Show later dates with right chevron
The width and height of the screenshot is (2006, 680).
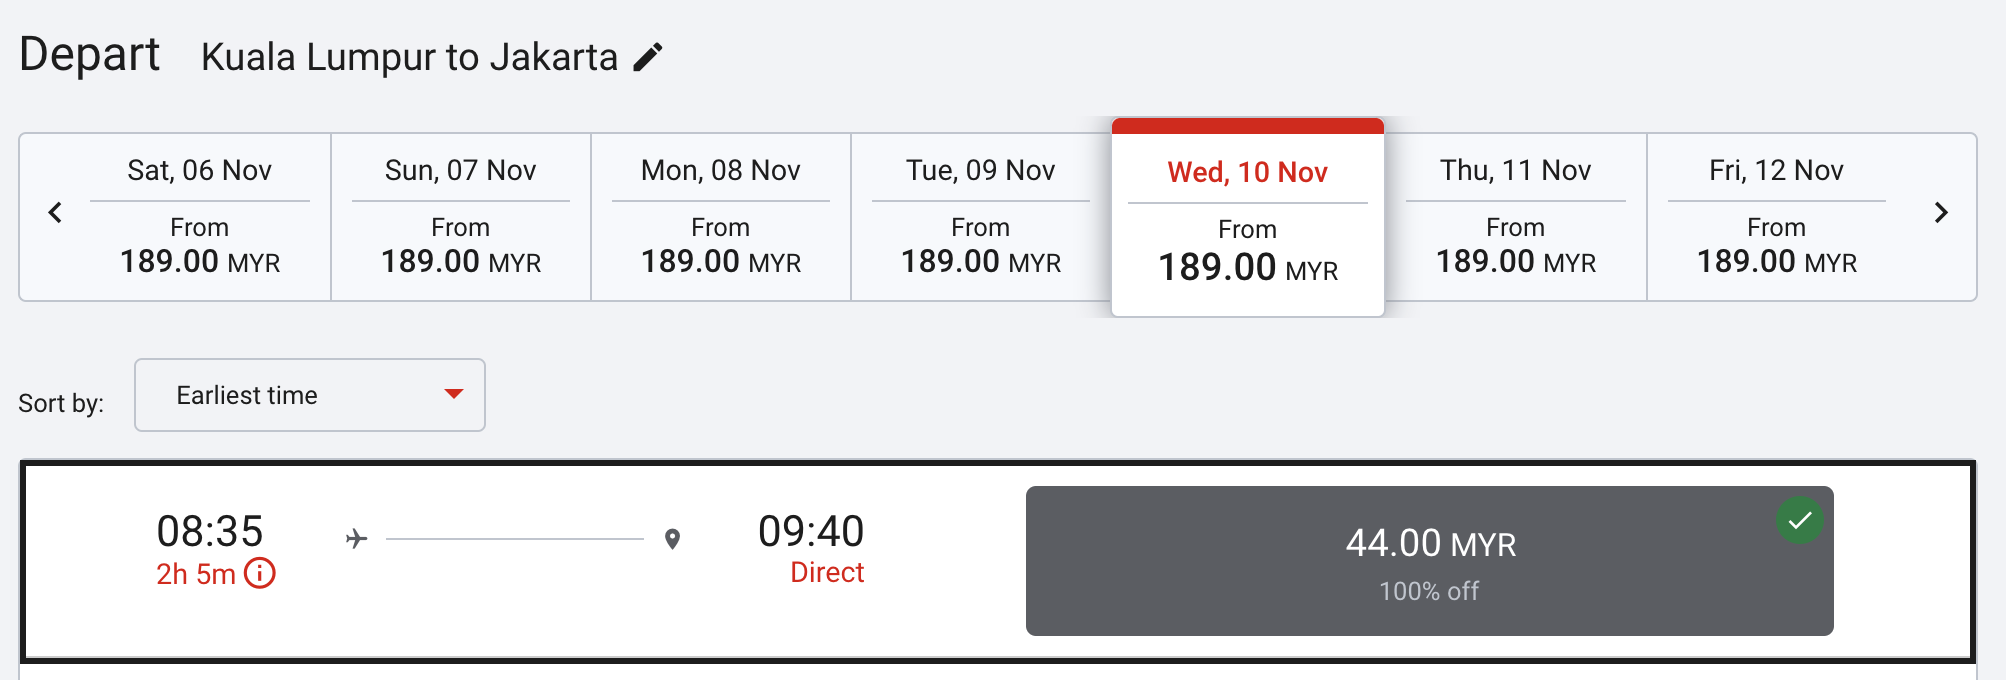coord(1941,213)
